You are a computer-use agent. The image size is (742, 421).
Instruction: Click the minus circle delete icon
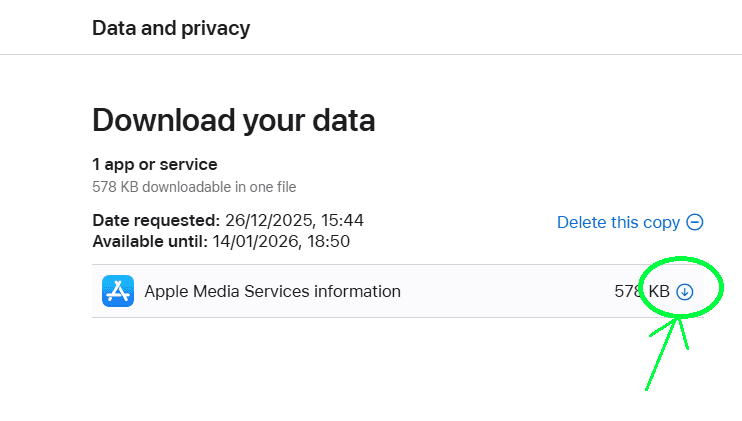click(x=695, y=223)
